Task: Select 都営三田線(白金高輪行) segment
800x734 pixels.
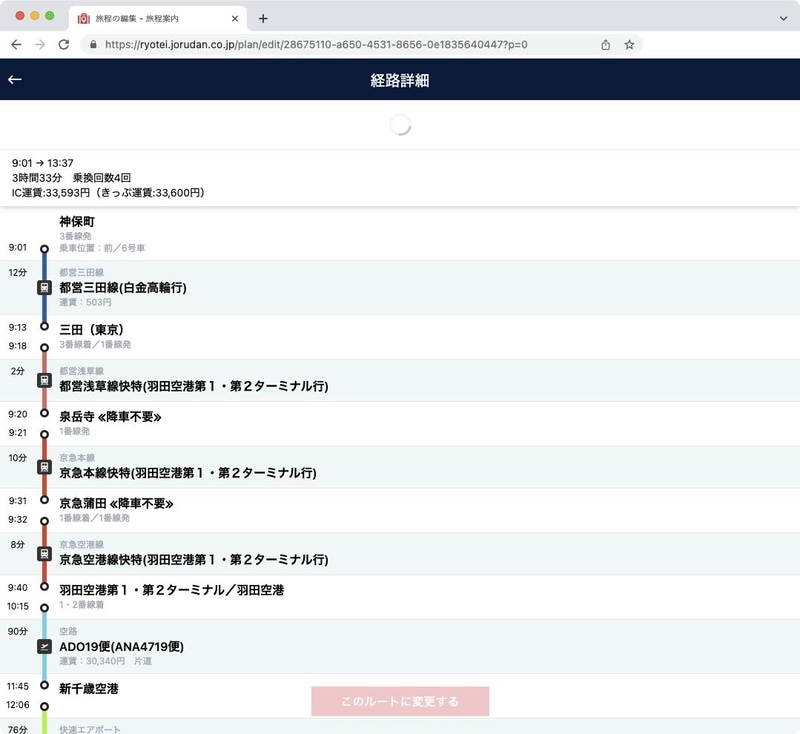Action: [123, 288]
